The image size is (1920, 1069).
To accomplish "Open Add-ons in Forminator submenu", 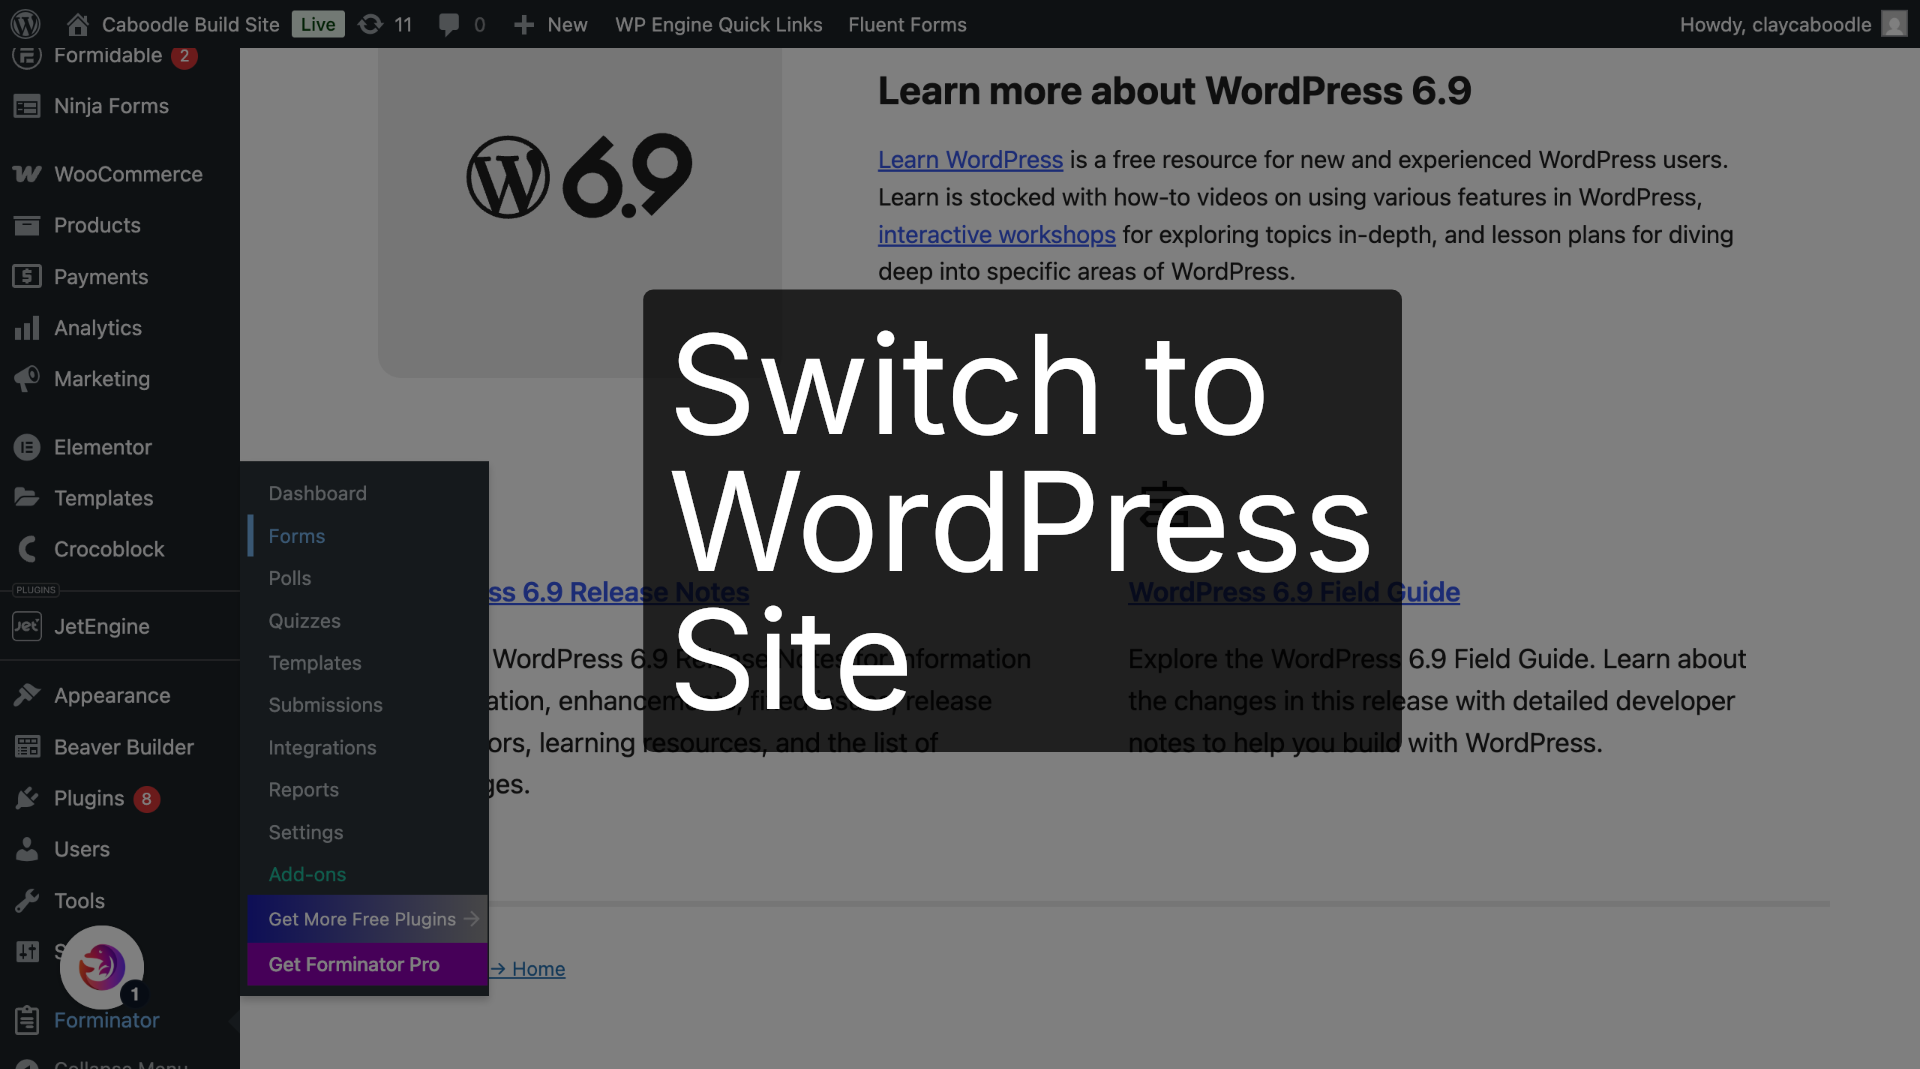I will (x=307, y=874).
